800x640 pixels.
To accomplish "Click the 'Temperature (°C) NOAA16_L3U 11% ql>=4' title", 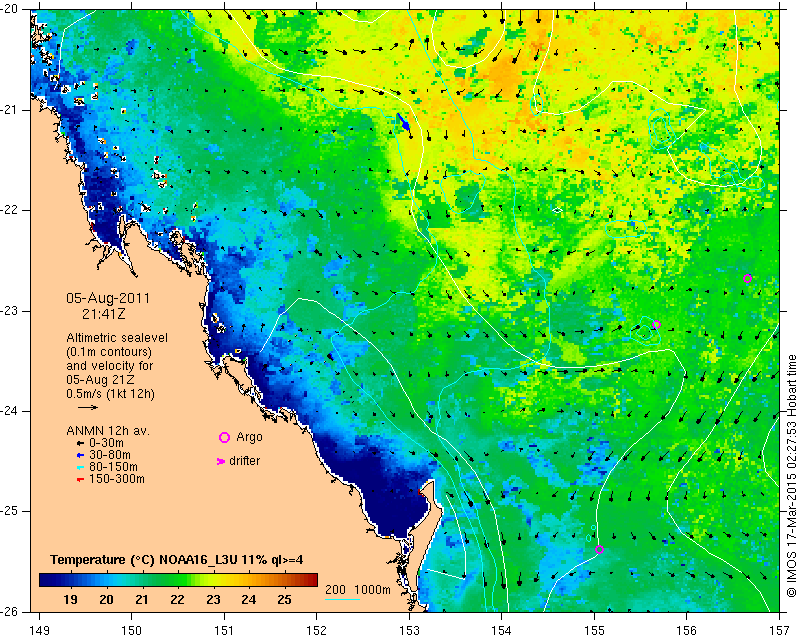I will [x=177, y=560].
